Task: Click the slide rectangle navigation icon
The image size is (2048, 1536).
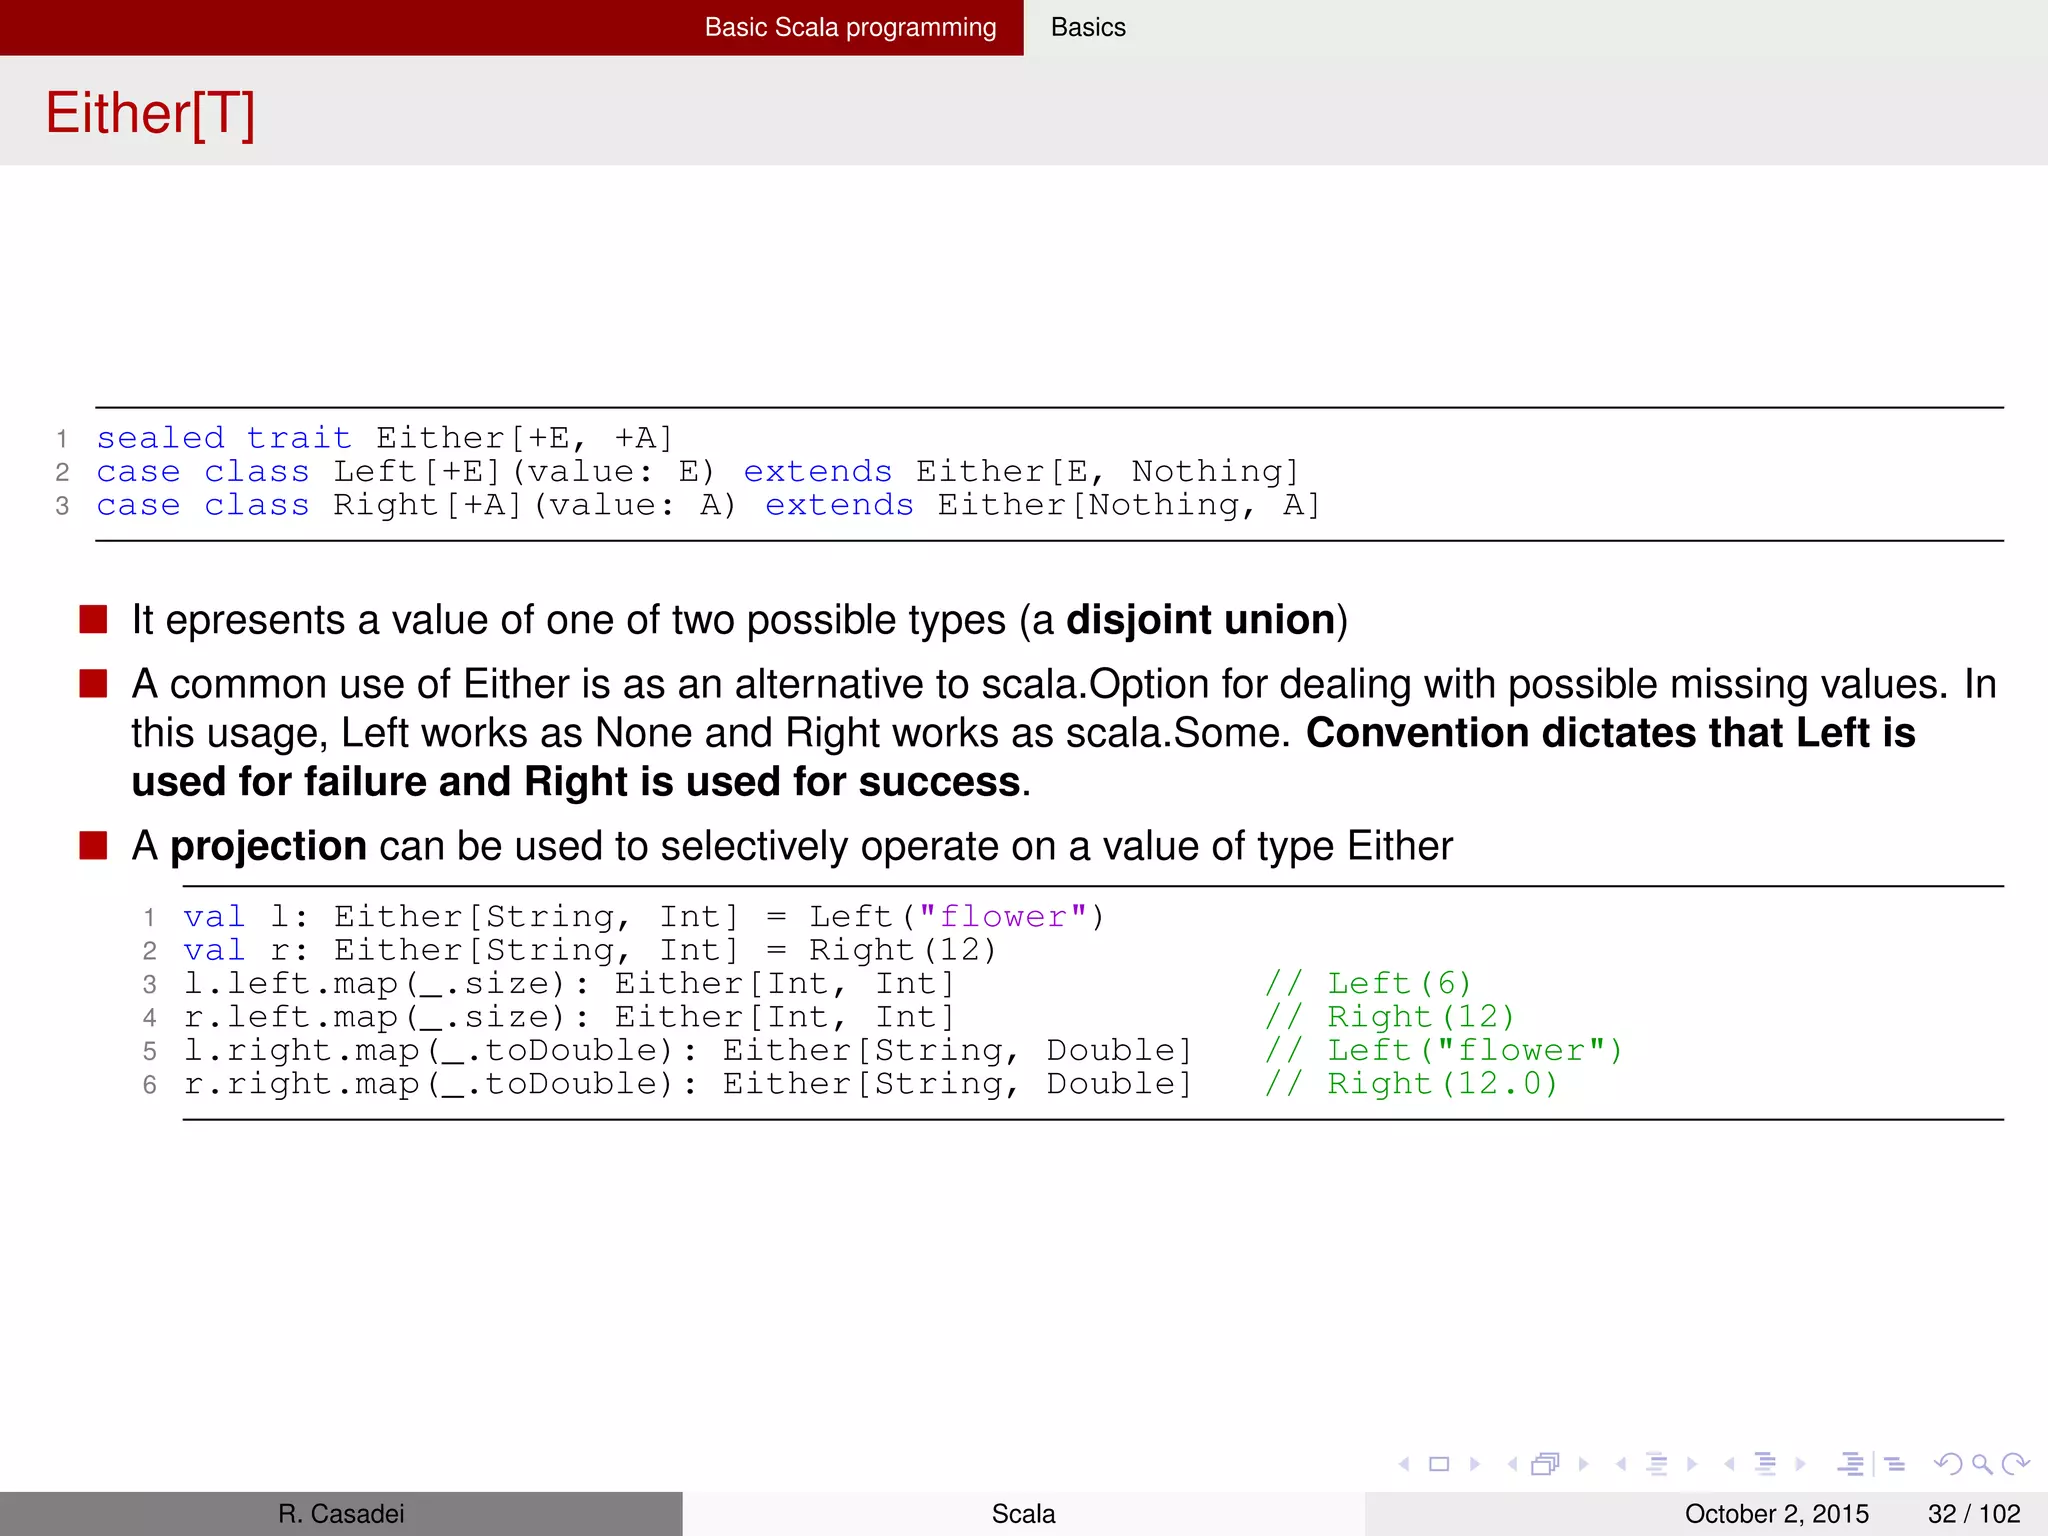Action: tap(1439, 1464)
